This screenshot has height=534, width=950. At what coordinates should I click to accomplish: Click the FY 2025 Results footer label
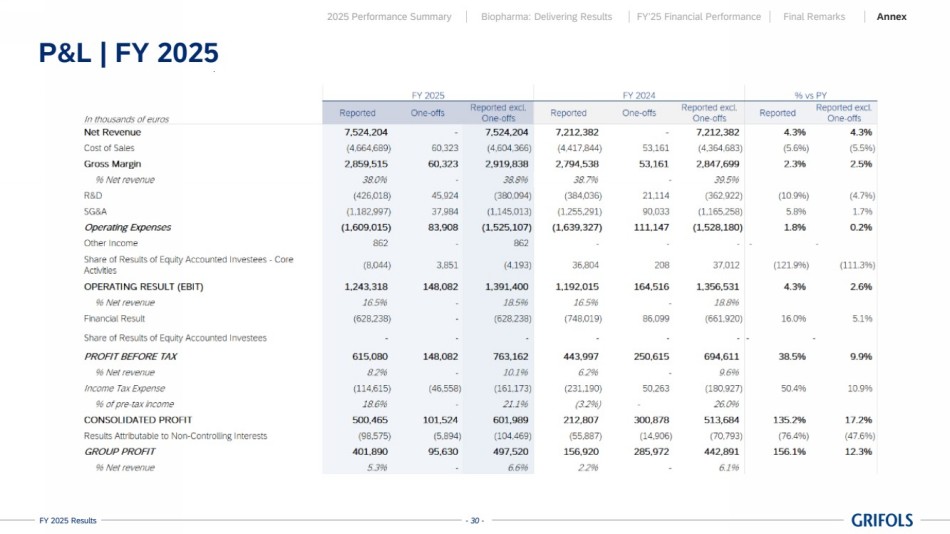(68, 520)
